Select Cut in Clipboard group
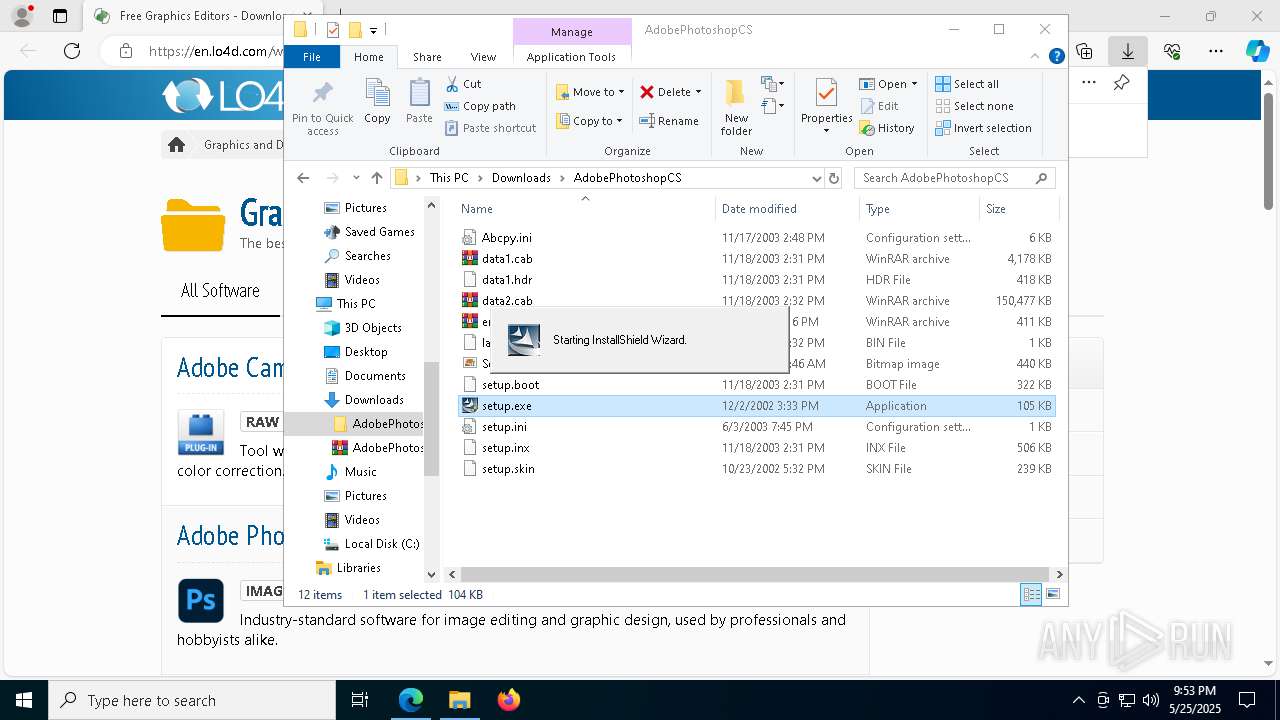 point(463,84)
